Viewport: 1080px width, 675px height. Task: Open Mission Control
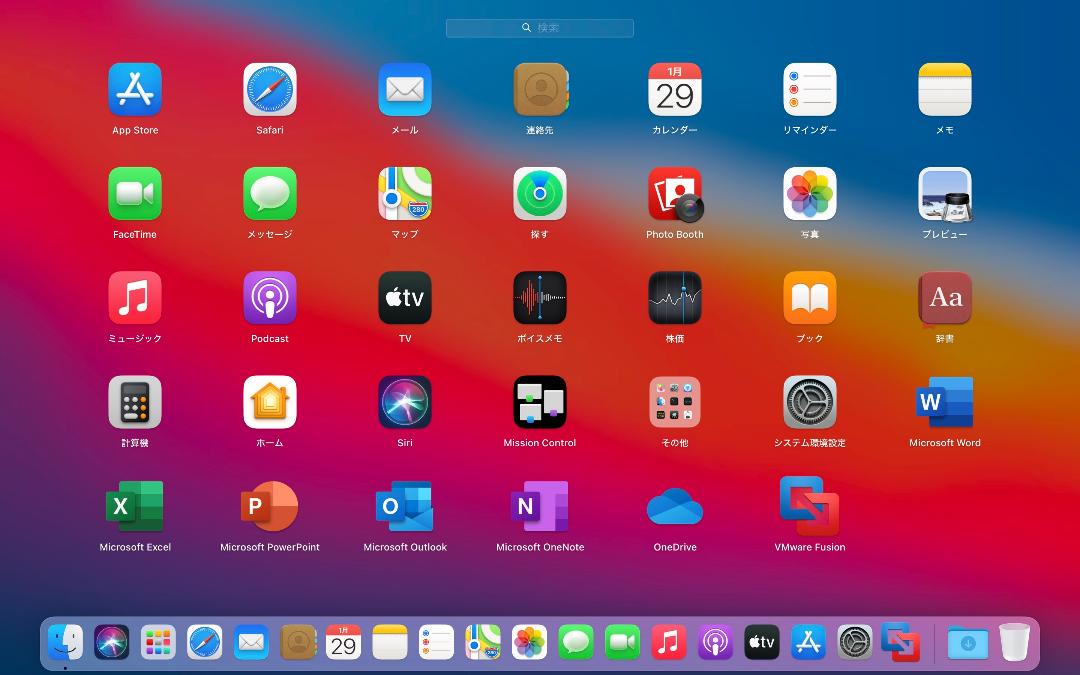click(x=540, y=402)
